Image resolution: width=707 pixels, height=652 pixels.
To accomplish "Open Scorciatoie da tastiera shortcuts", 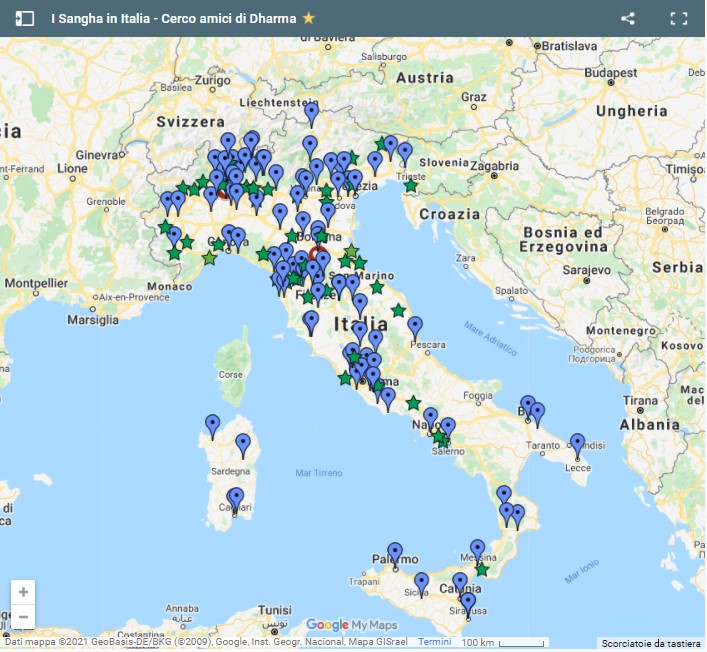I will pyautogui.click(x=651, y=643).
